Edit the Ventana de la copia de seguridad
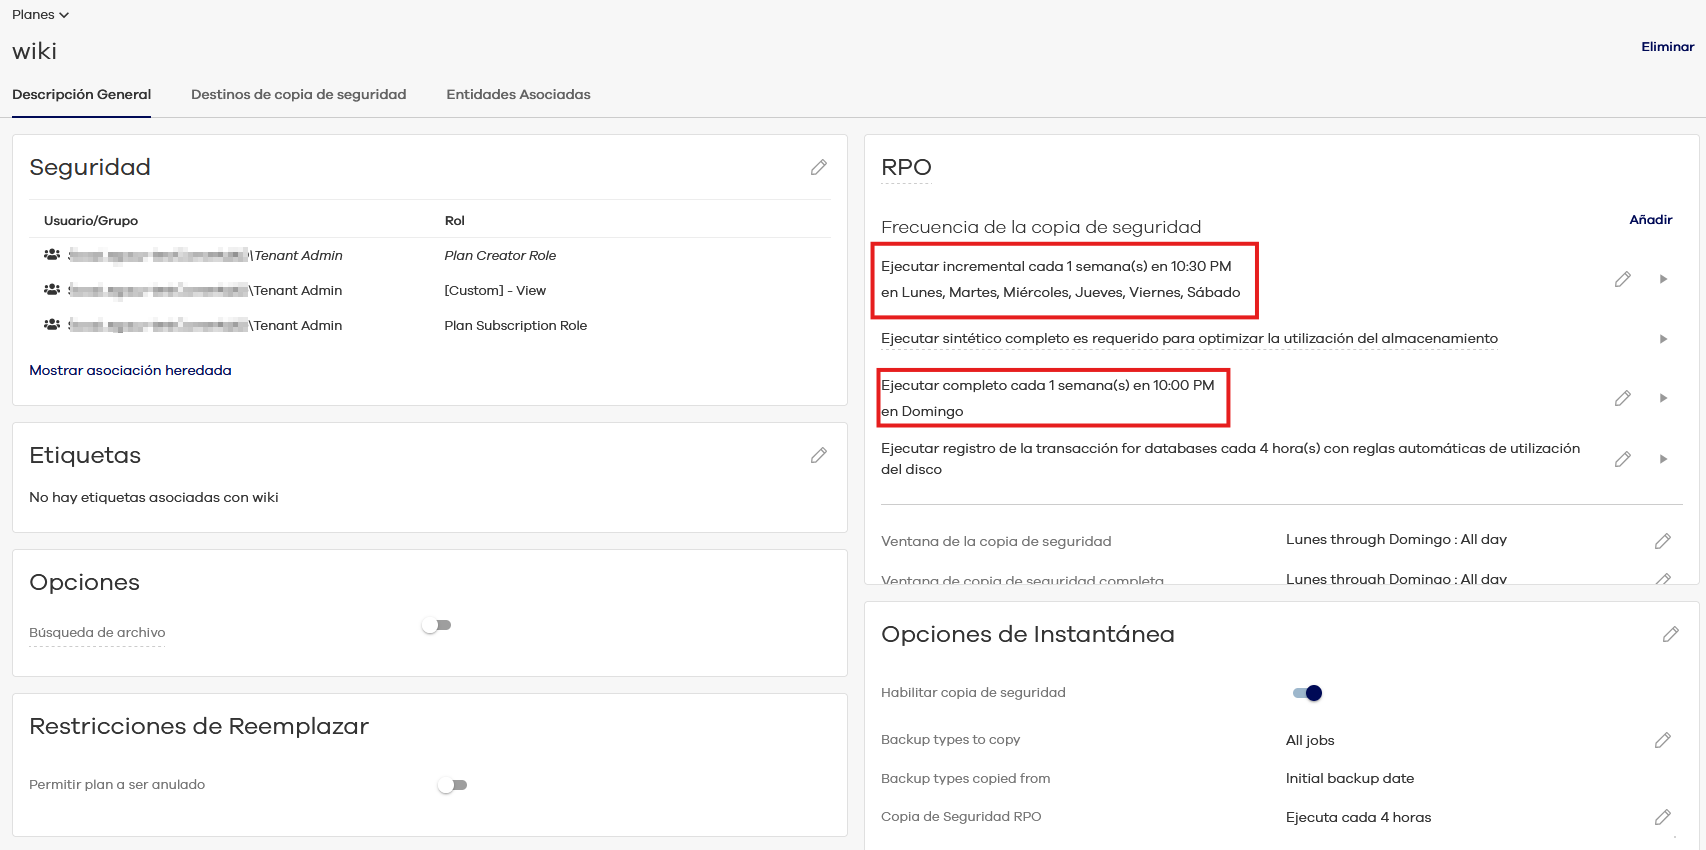Image resolution: width=1706 pixels, height=850 pixels. tap(1662, 541)
